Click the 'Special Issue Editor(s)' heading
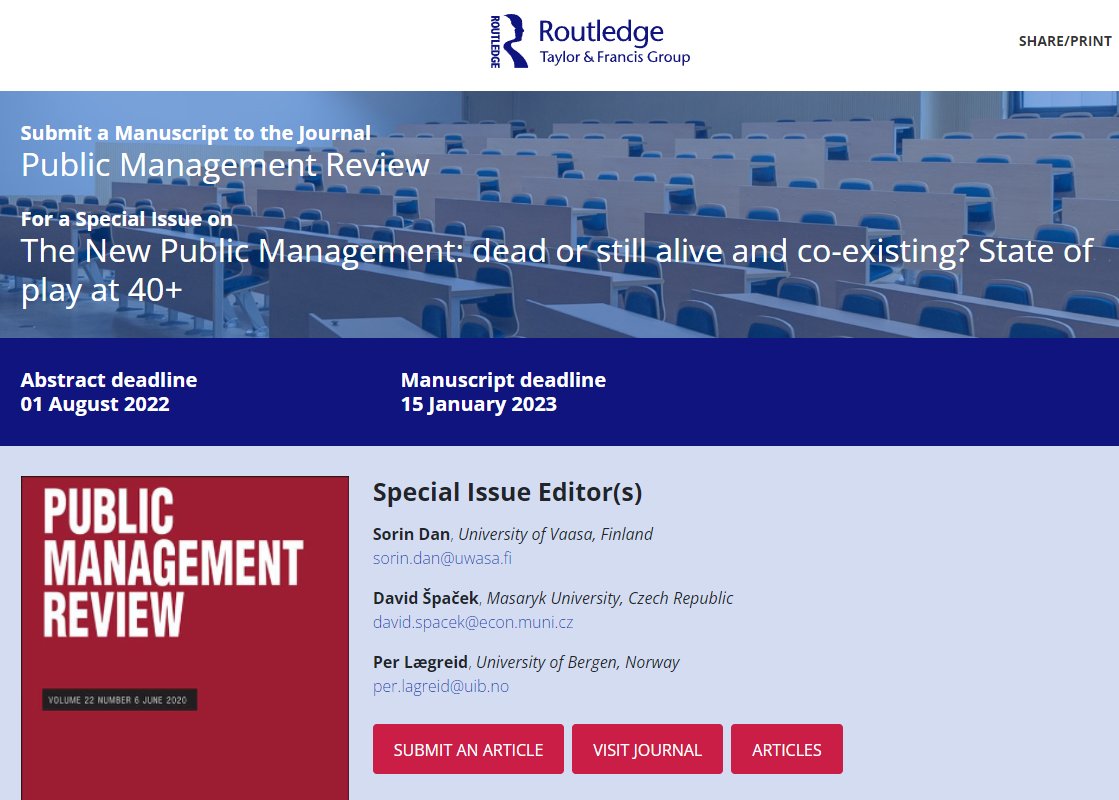This screenshot has width=1119, height=800. coord(507,492)
